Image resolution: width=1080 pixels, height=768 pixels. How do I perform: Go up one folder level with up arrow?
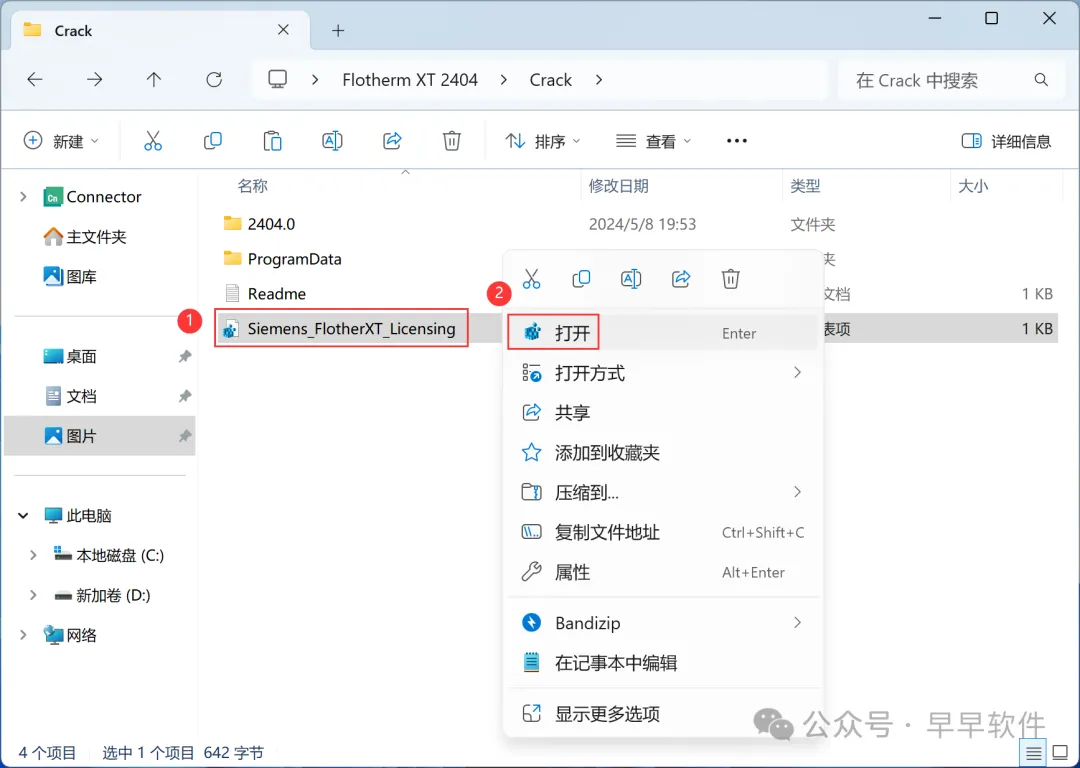154,80
